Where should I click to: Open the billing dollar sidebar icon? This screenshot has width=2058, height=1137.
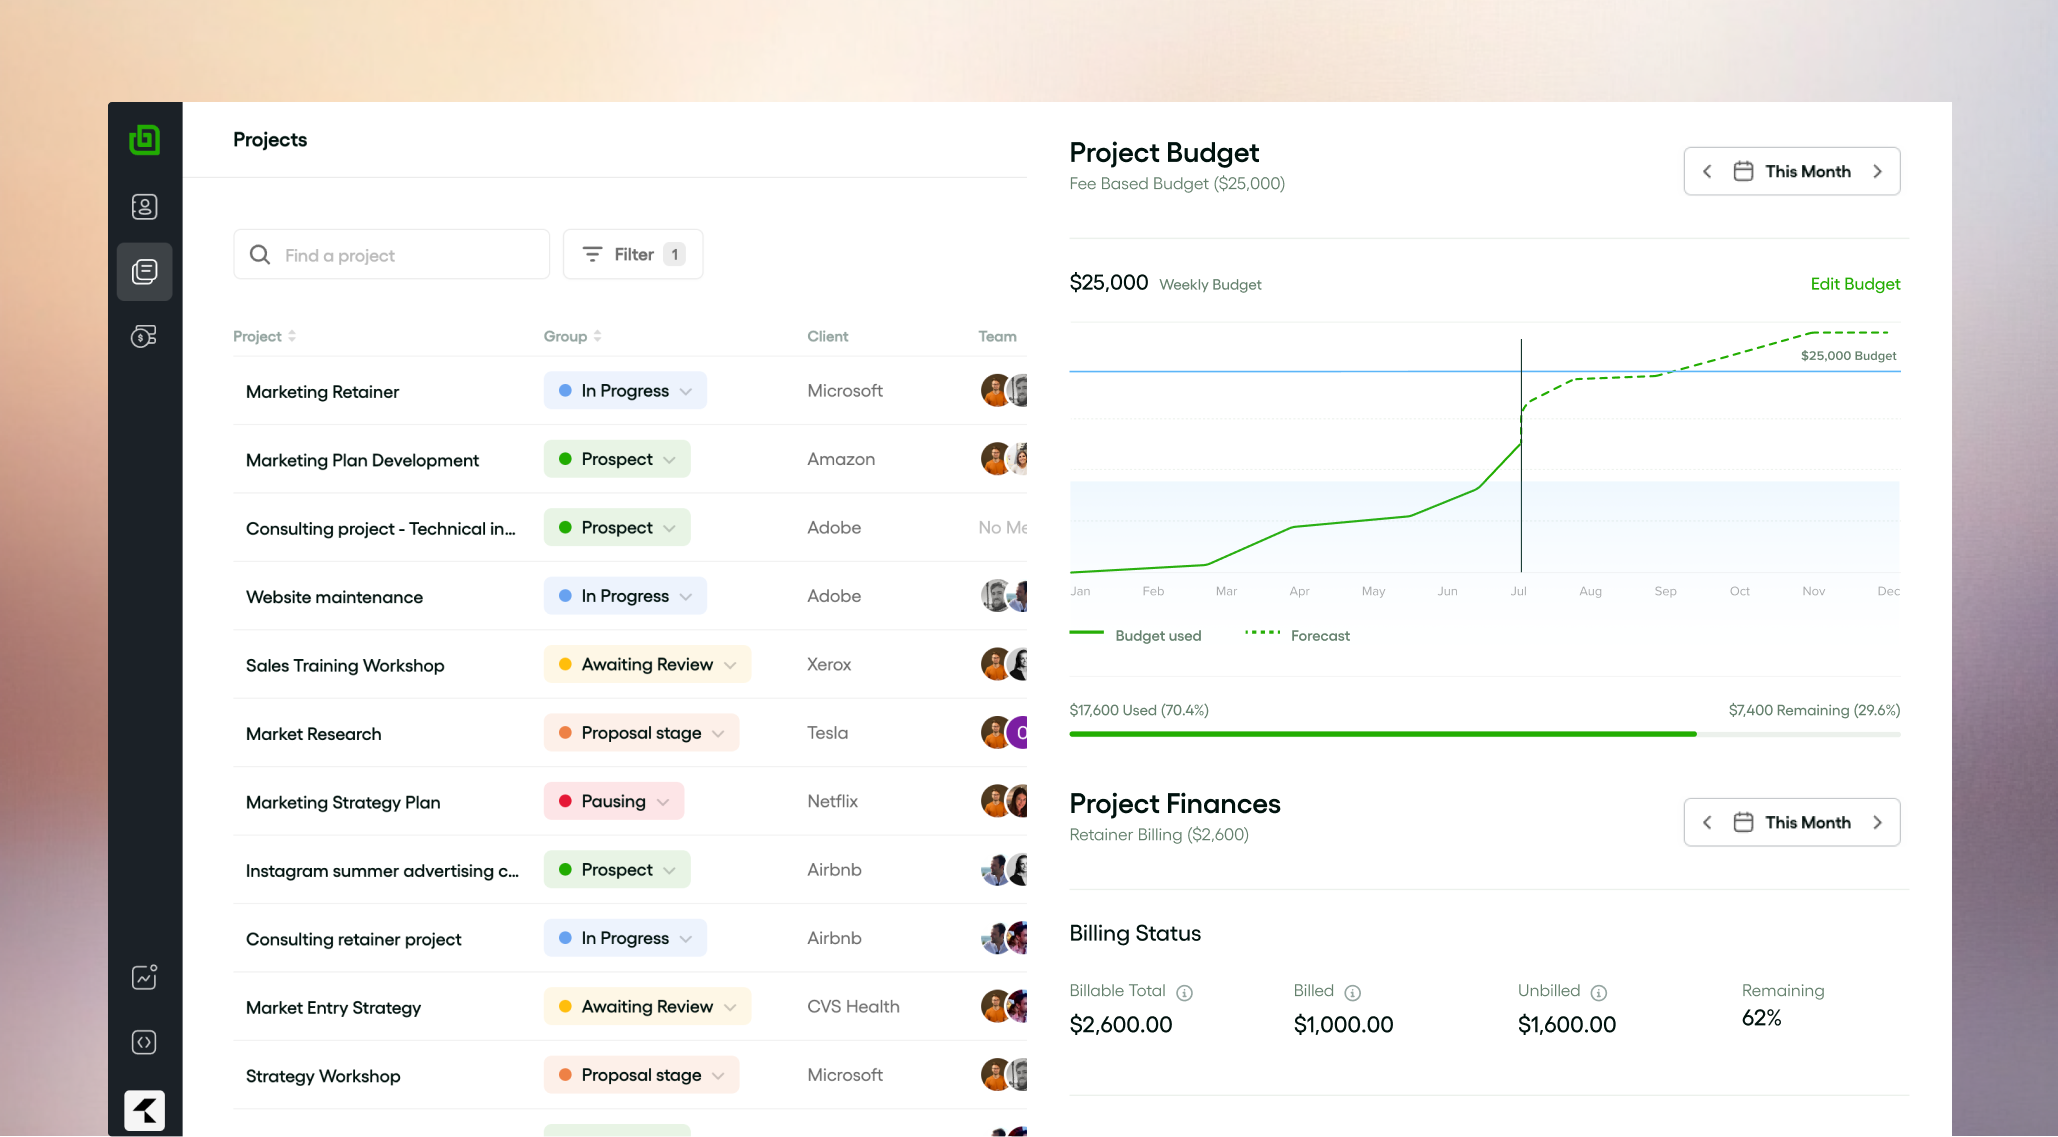coord(145,337)
